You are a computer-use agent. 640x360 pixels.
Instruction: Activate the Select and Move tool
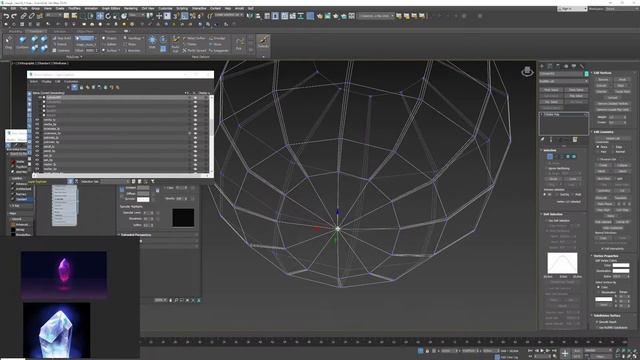click(100, 16)
